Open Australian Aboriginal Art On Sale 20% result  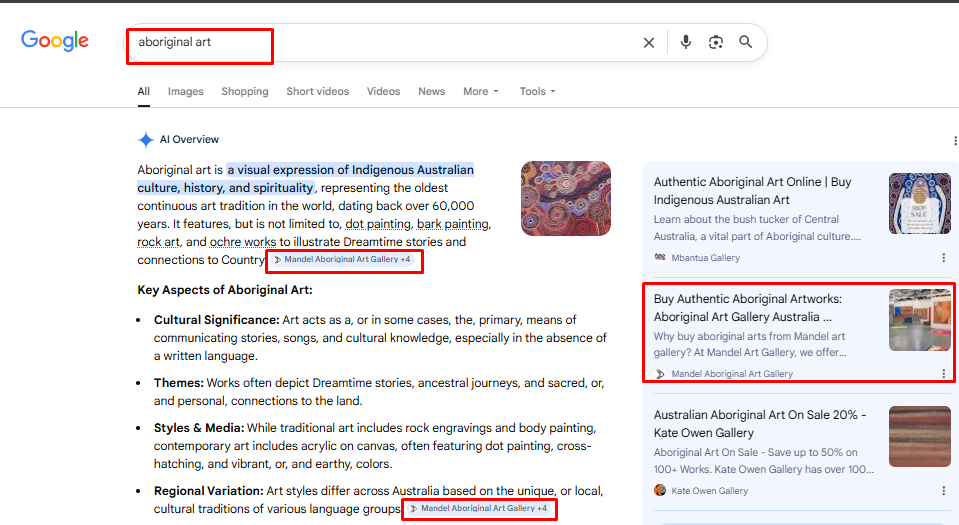click(x=760, y=423)
